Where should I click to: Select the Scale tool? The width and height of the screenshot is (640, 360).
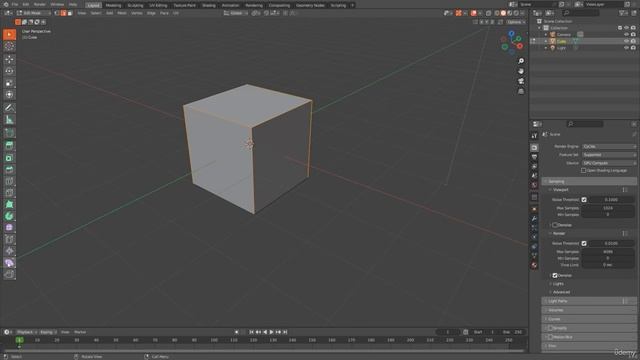click(x=9, y=83)
